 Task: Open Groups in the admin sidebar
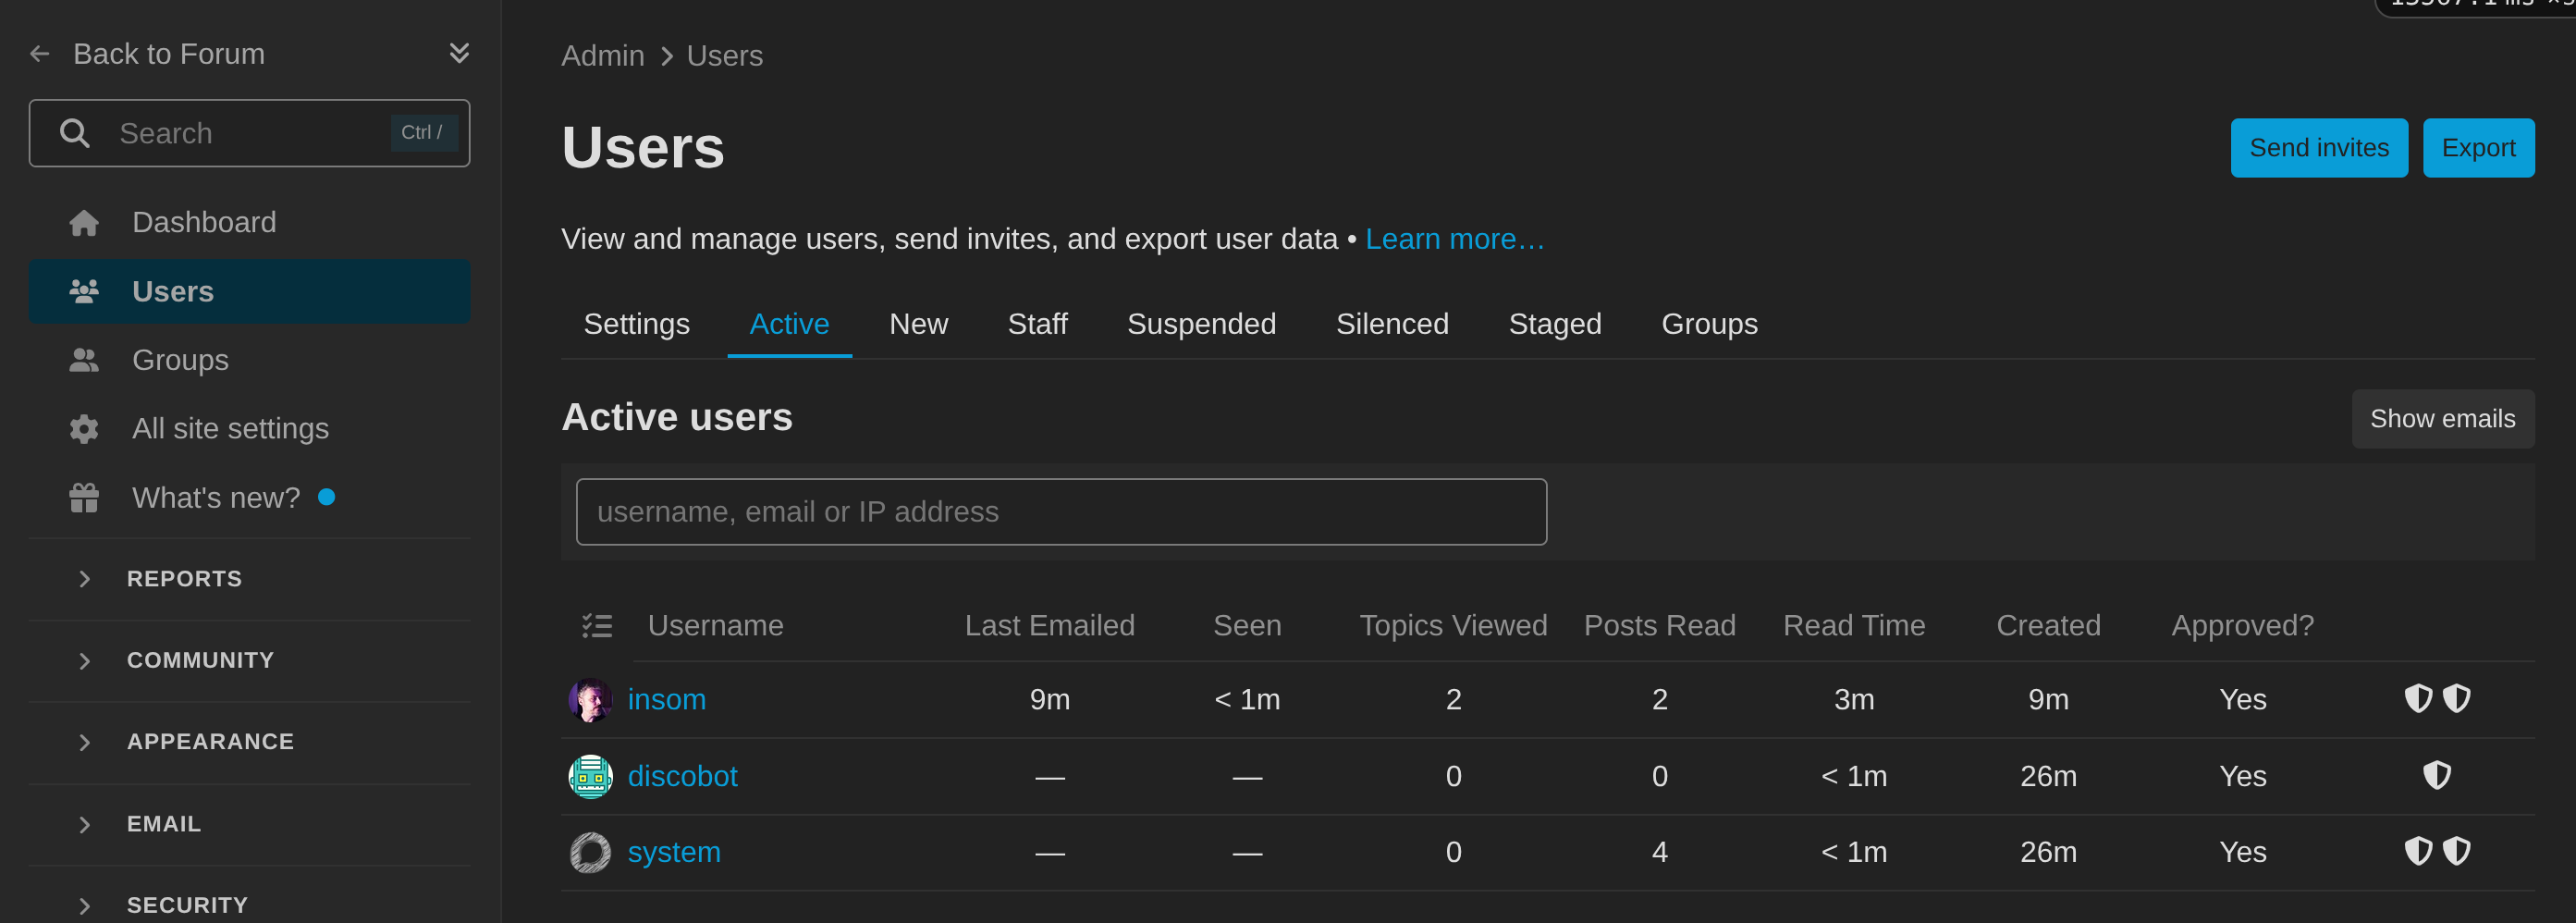(x=180, y=359)
